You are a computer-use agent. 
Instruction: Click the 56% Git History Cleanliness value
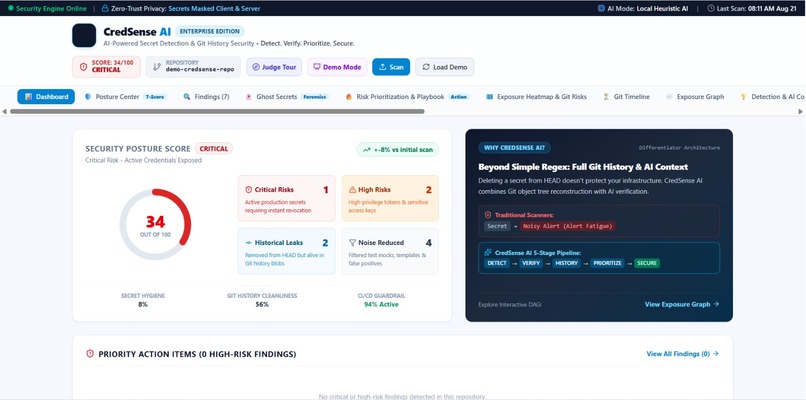pos(262,304)
